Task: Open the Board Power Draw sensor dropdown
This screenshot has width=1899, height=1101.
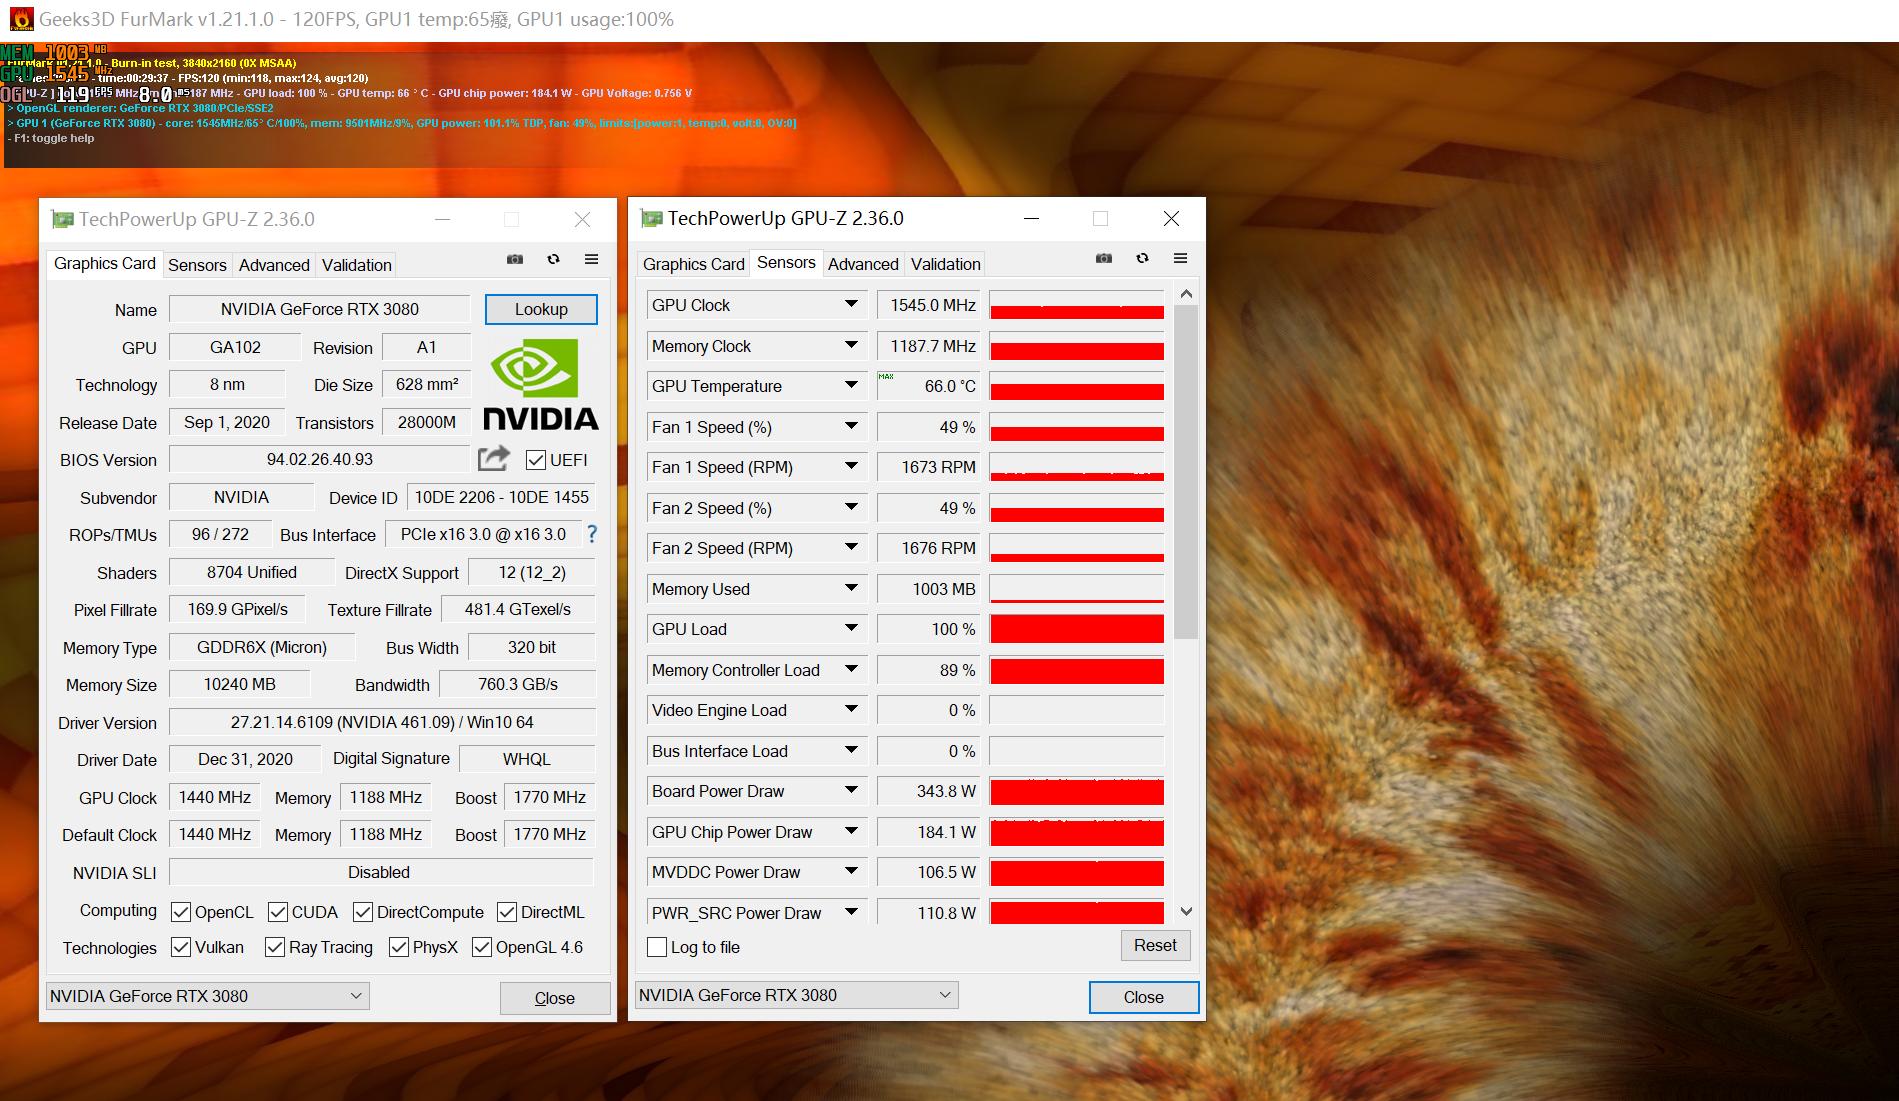Action: 851,790
